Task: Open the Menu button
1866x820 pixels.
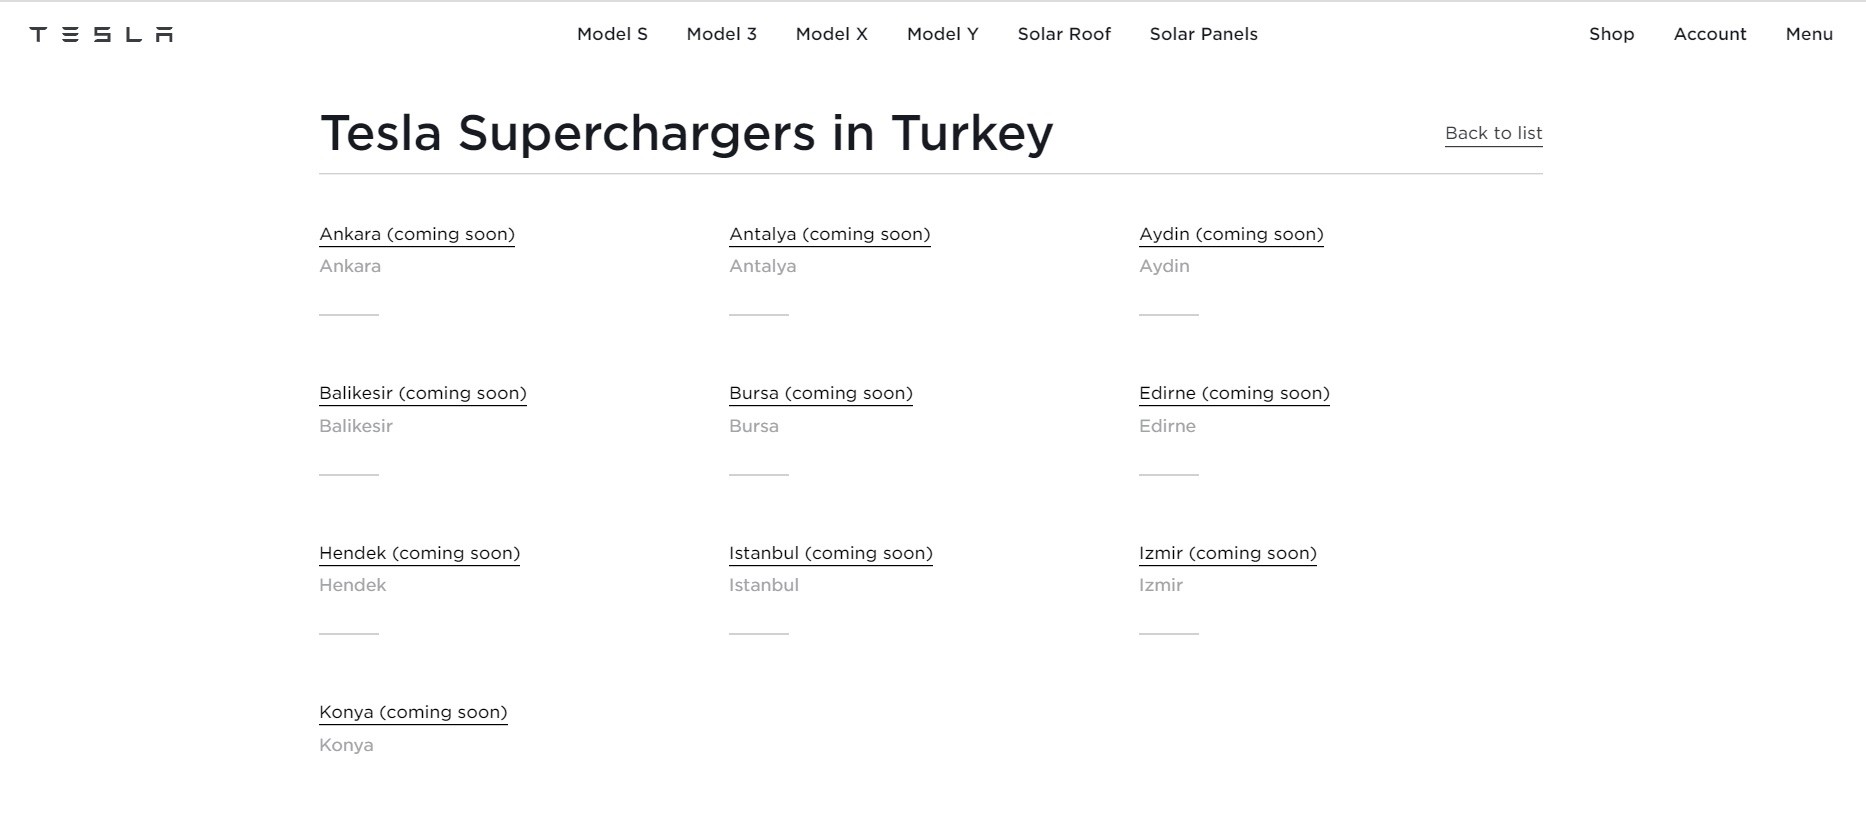Action: click(x=1808, y=34)
